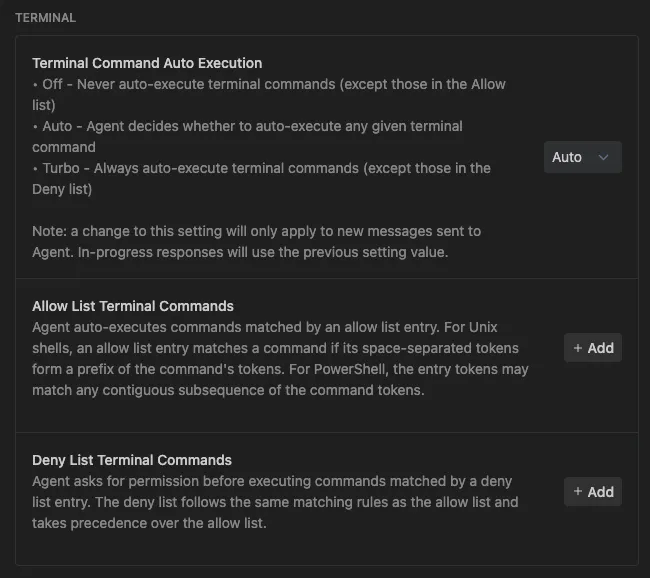The height and width of the screenshot is (578, 650).
Task: Select the Deny List Terminal Commands heading
Action: [132, 460]
